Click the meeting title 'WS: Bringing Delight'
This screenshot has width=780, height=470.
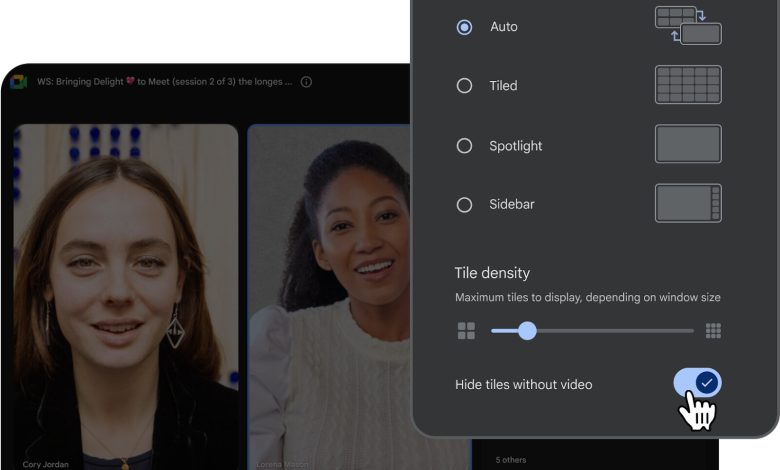pyautogui.click(x=165, y=82)
